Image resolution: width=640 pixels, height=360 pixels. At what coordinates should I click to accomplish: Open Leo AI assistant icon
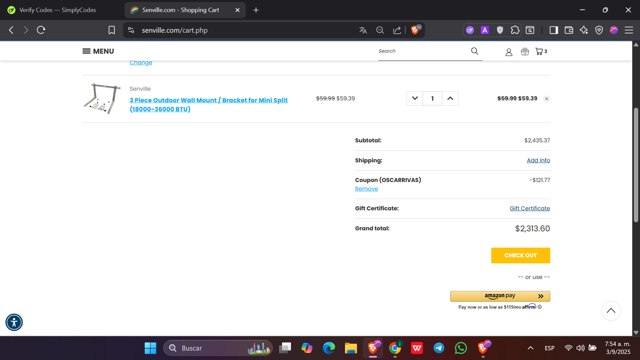click(x=584, y=30)
